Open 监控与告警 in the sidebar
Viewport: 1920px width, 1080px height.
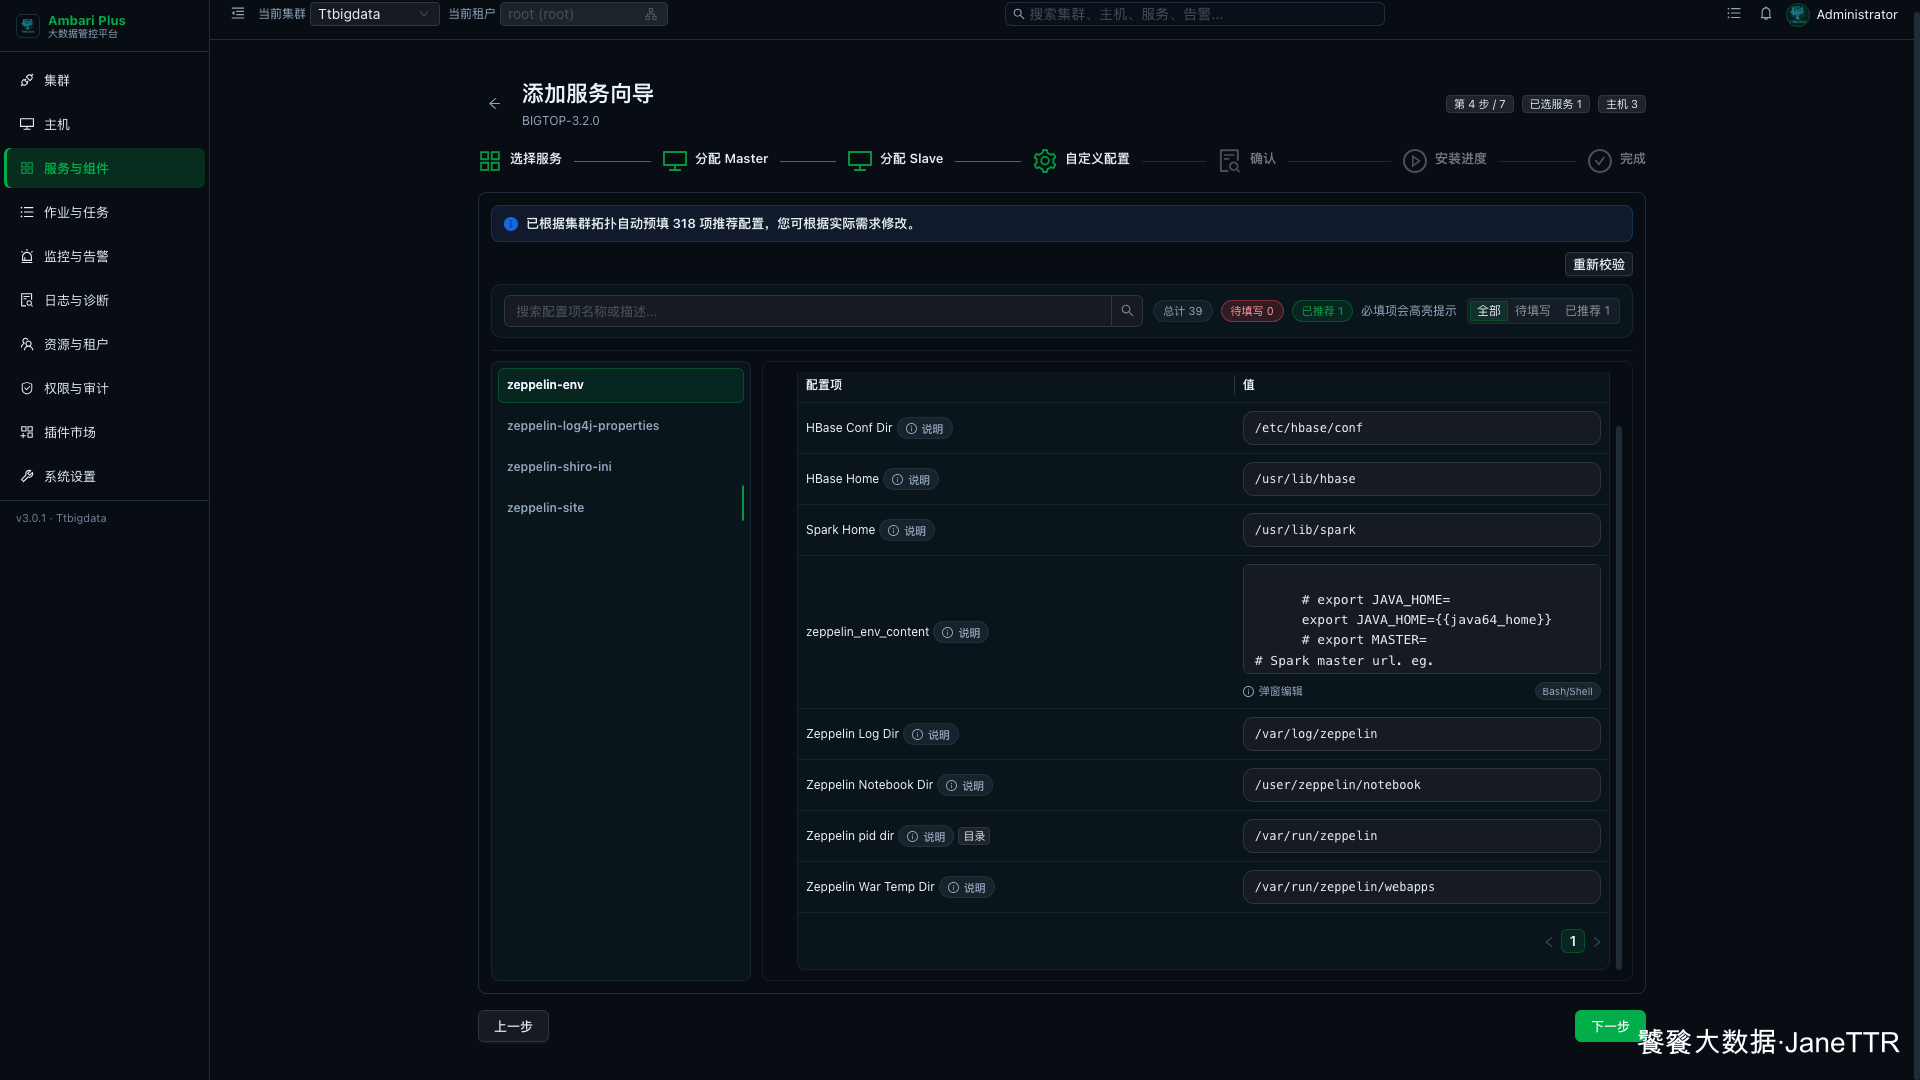tap(105, 256)
